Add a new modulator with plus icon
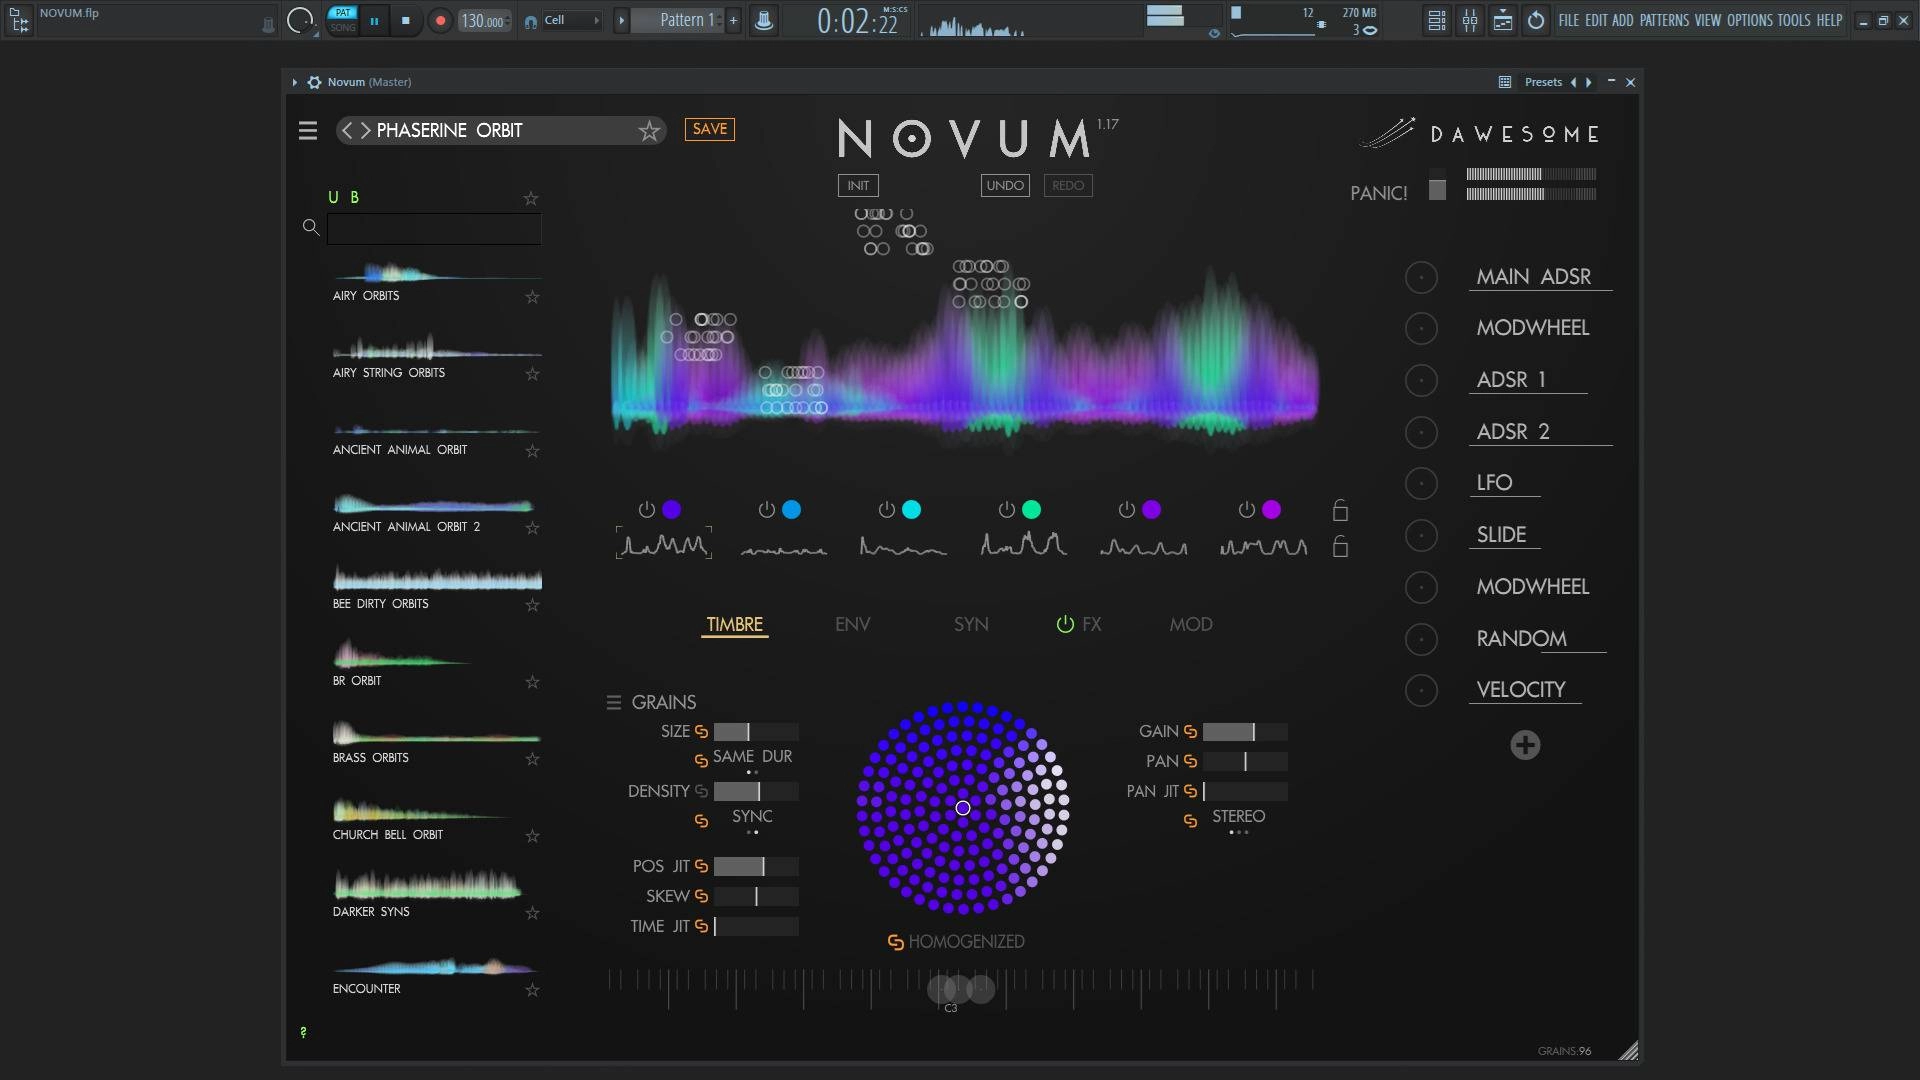The height and width of the screenshot is (1080, 1920). (1525, 745)
